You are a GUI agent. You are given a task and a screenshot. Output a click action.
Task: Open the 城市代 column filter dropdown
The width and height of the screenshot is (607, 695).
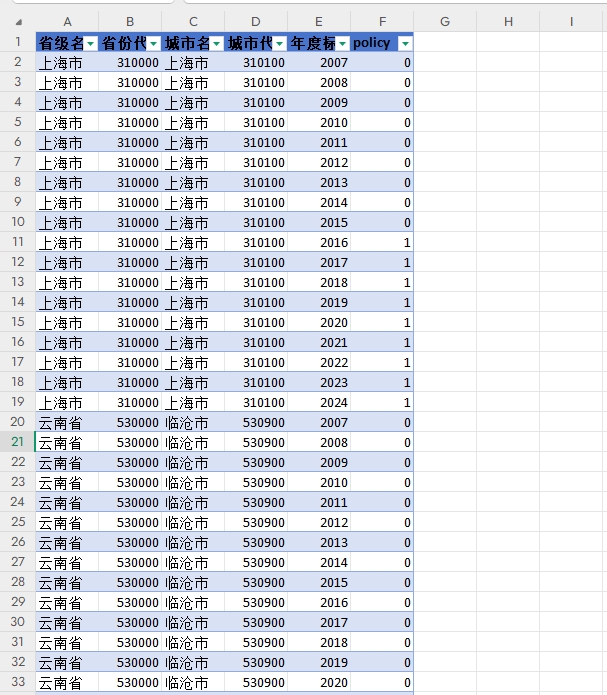[279, 43]
